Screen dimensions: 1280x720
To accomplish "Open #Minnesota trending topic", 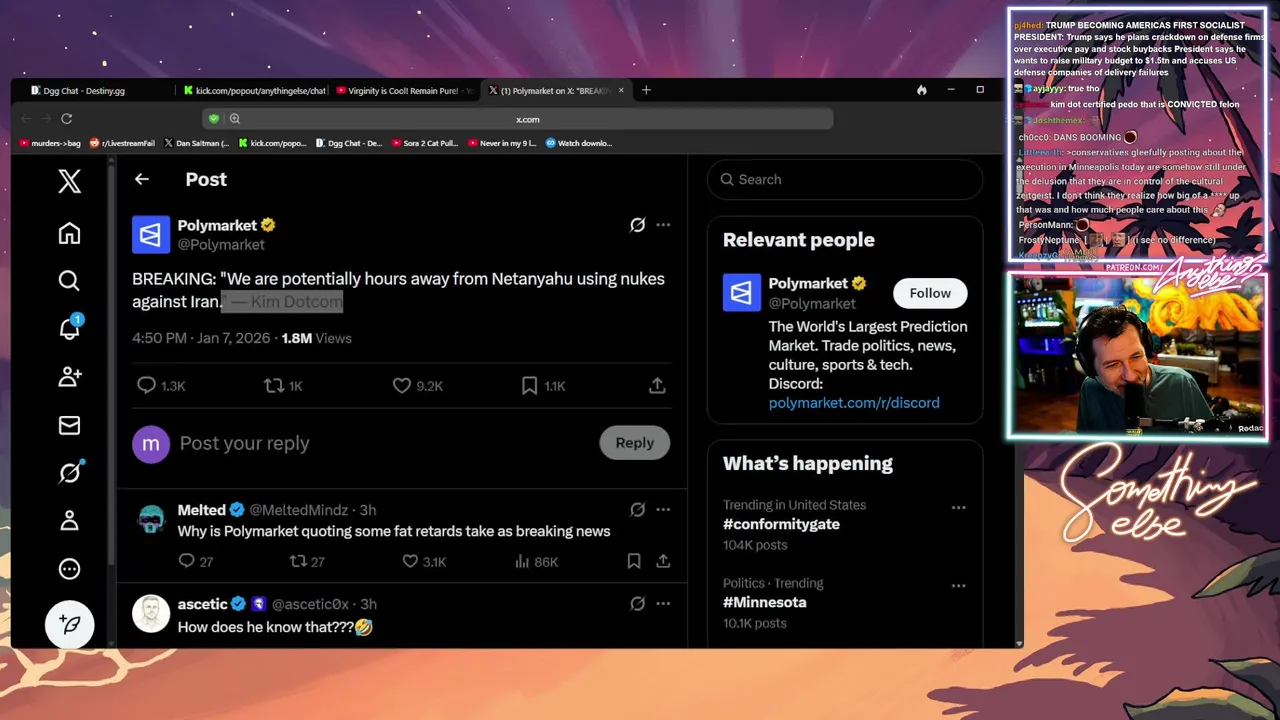I will pyautogui.click(x=764, y=602).
